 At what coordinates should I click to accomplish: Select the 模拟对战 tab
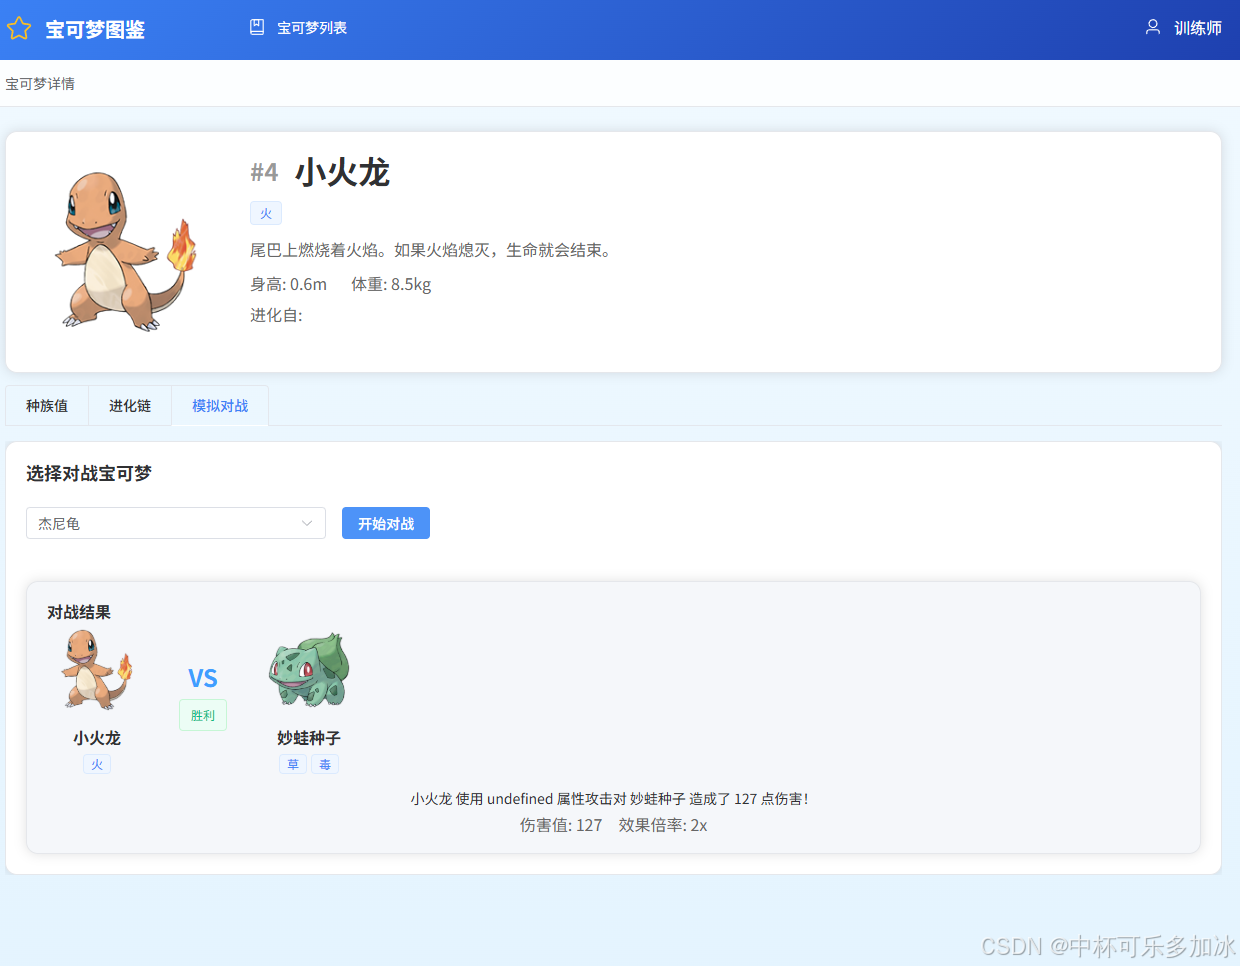220,406
